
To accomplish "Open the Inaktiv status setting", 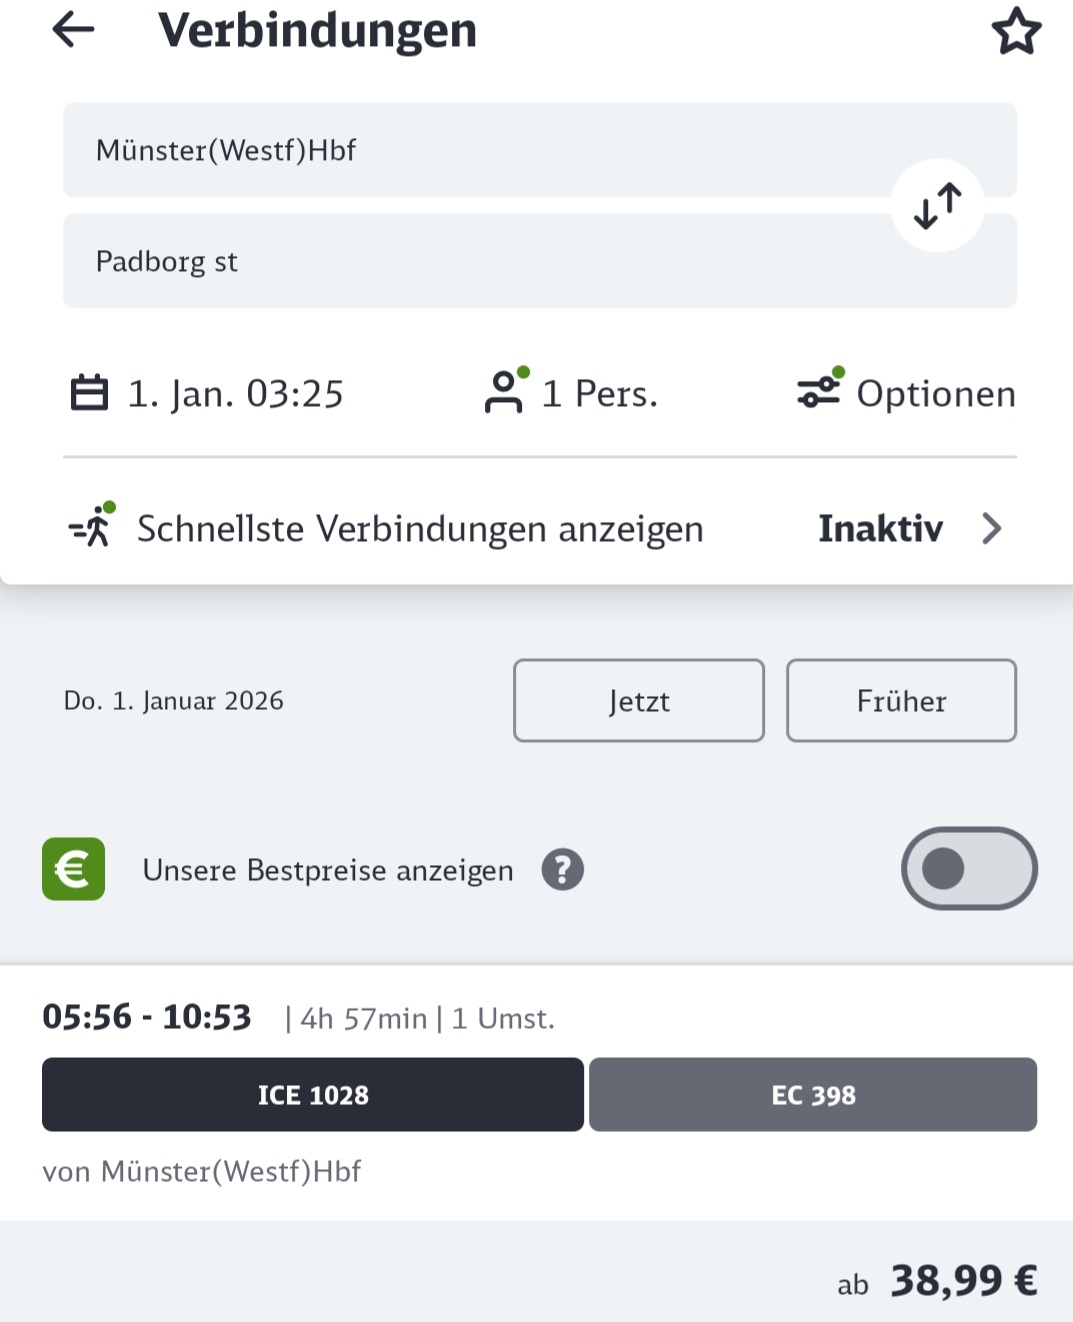I will 880,528.
